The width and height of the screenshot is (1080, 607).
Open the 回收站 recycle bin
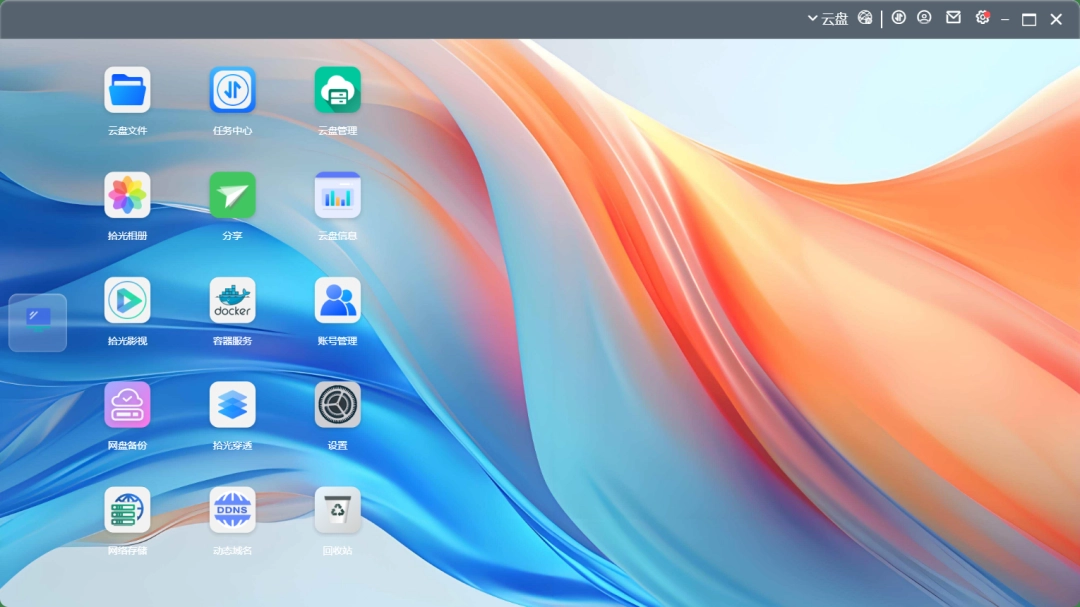pyautogui.click(x=337, y=510)
